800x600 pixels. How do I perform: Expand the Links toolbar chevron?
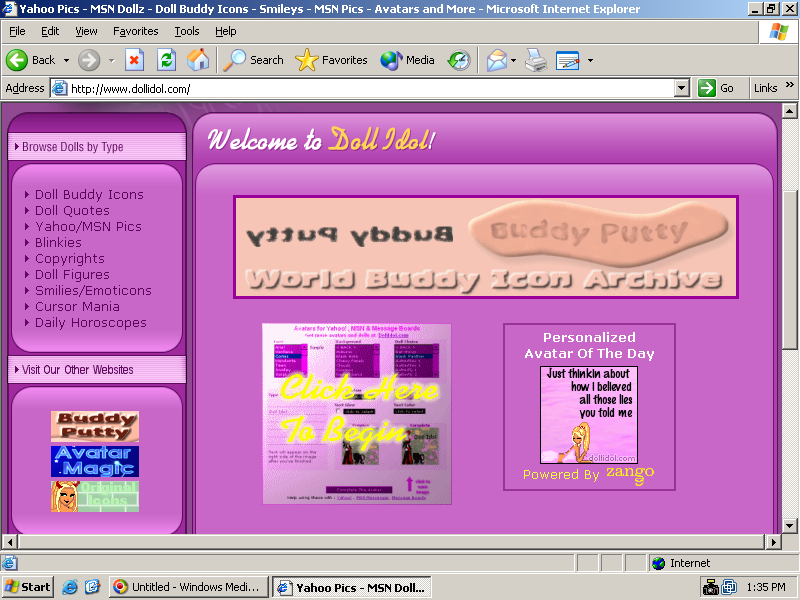789,84
